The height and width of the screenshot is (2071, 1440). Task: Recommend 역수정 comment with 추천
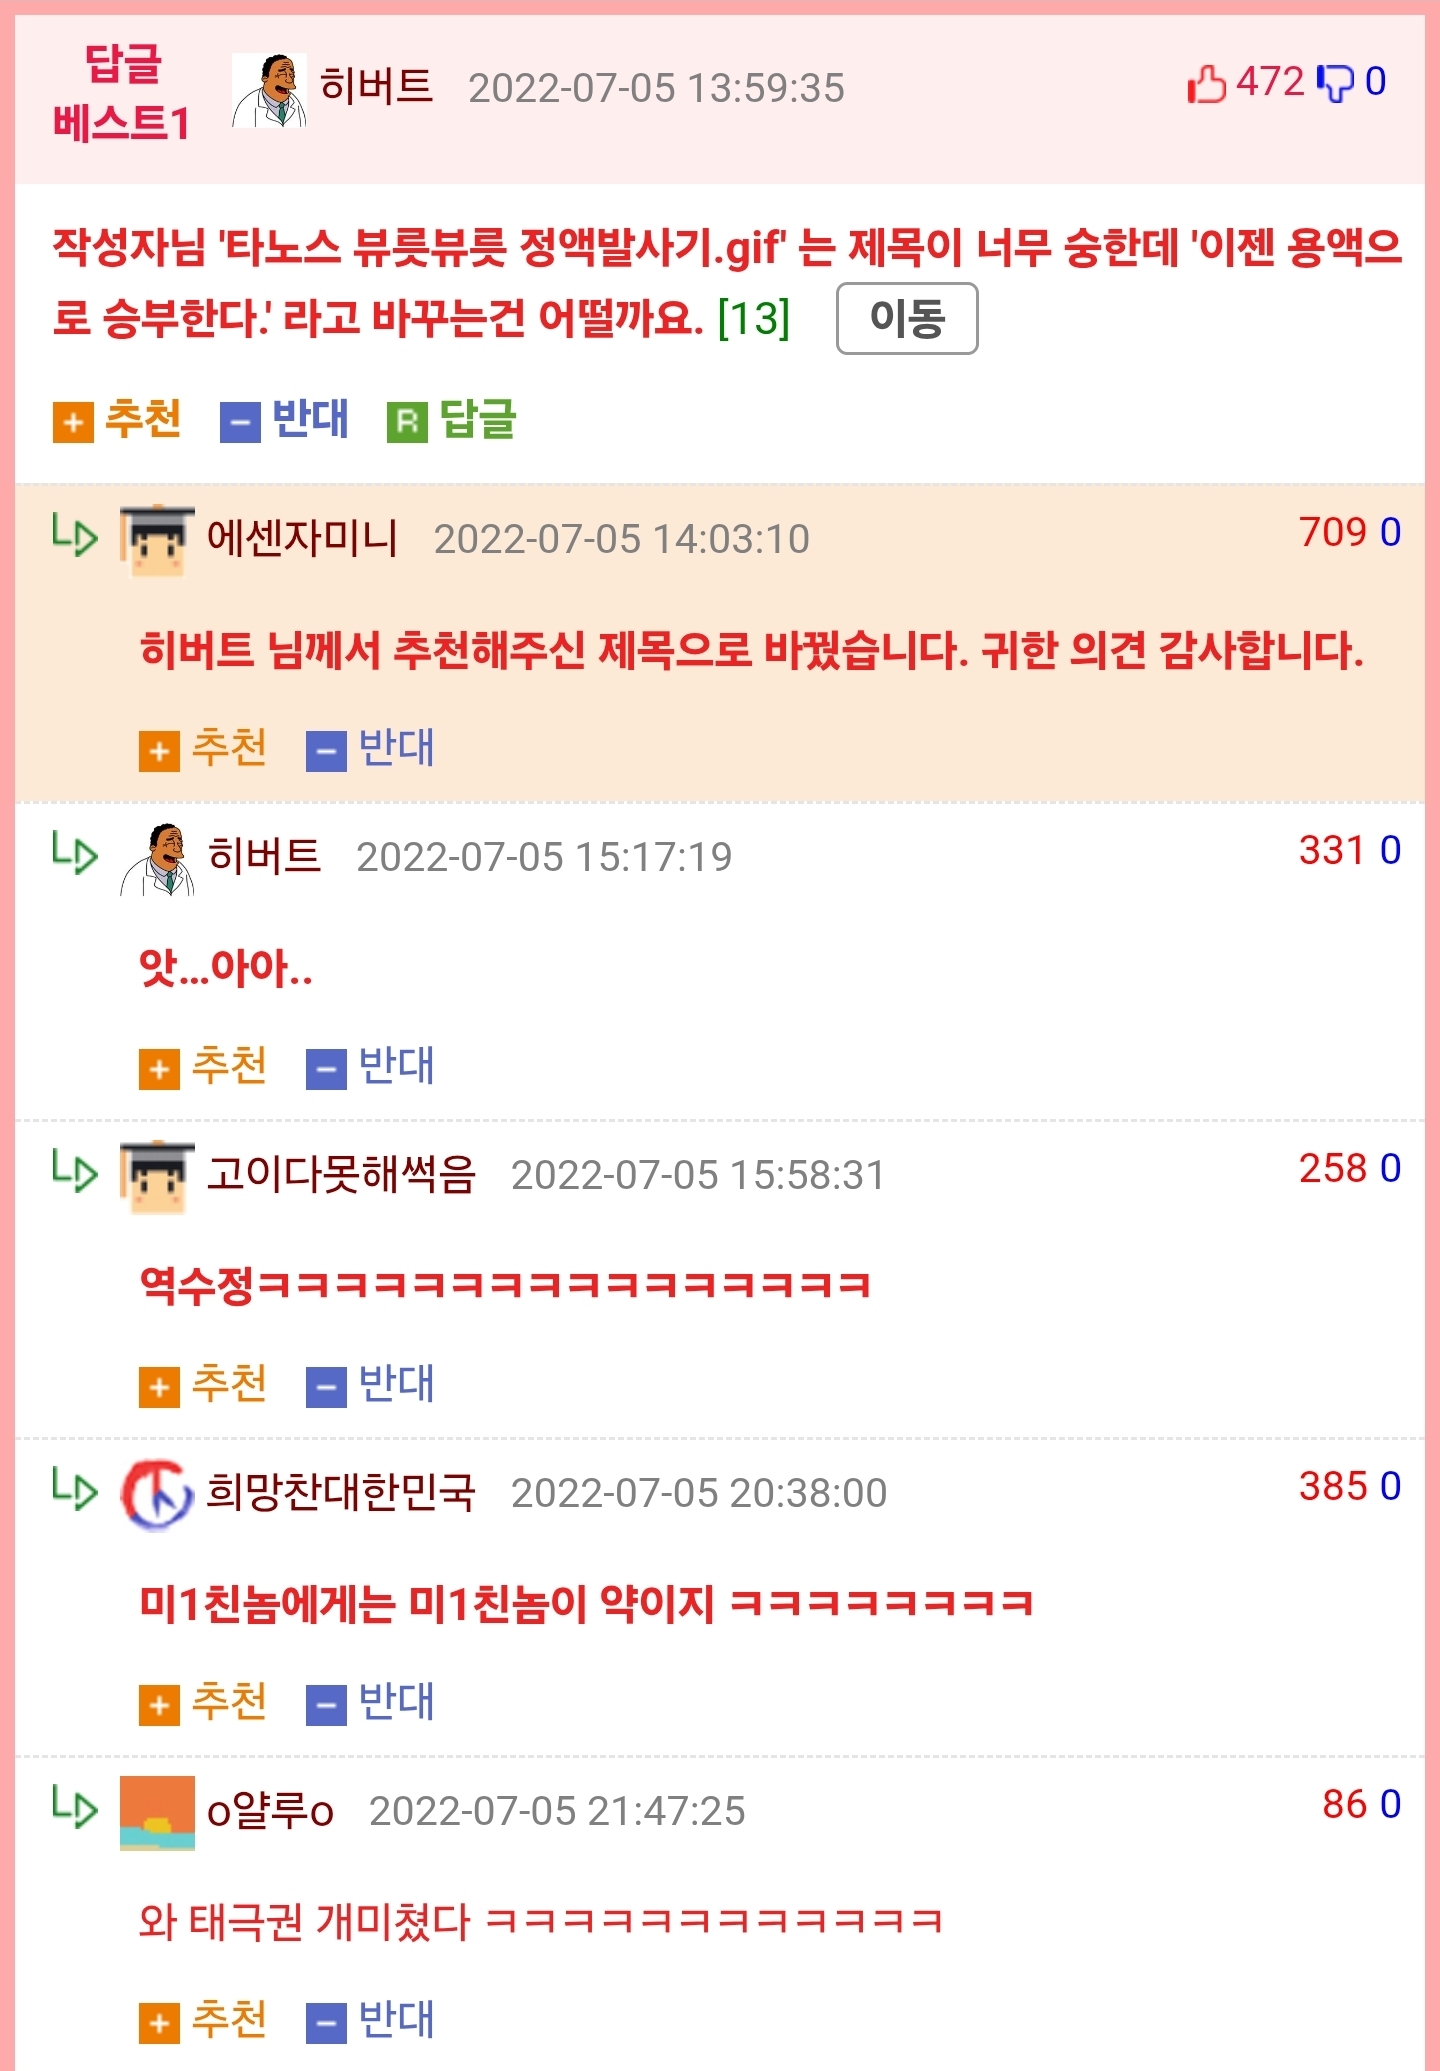pos(203,1386)
